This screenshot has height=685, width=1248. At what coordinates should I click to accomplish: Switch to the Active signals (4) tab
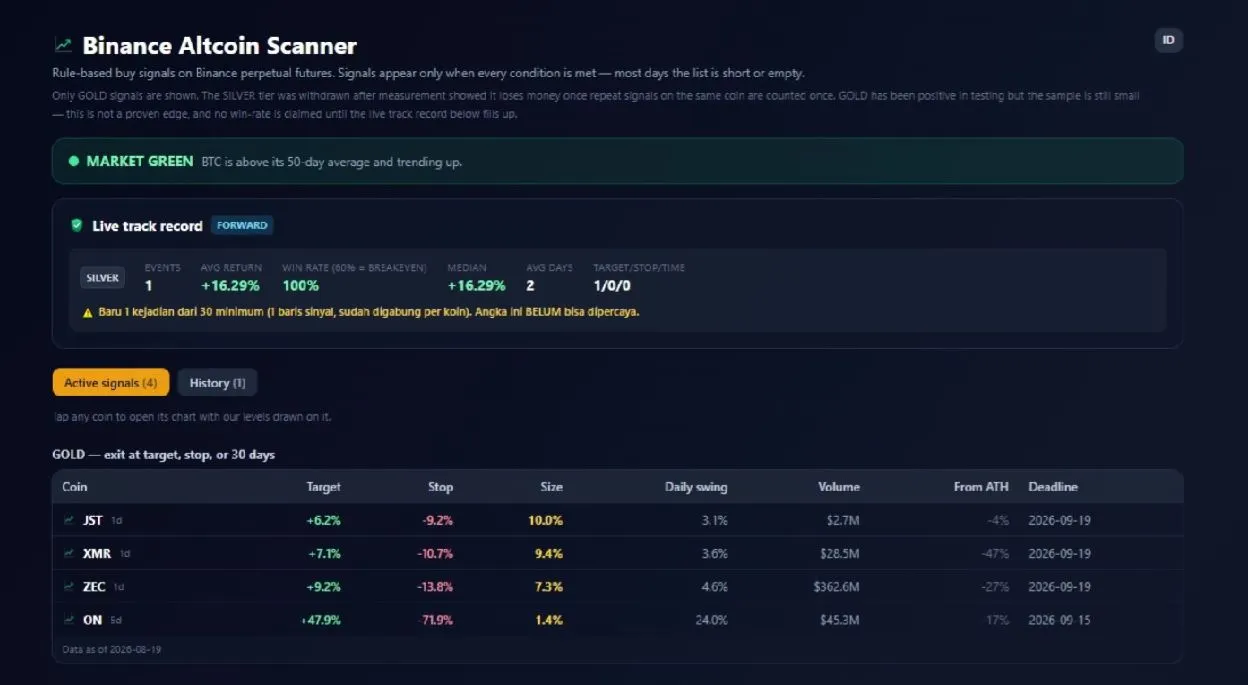[111, 382]
